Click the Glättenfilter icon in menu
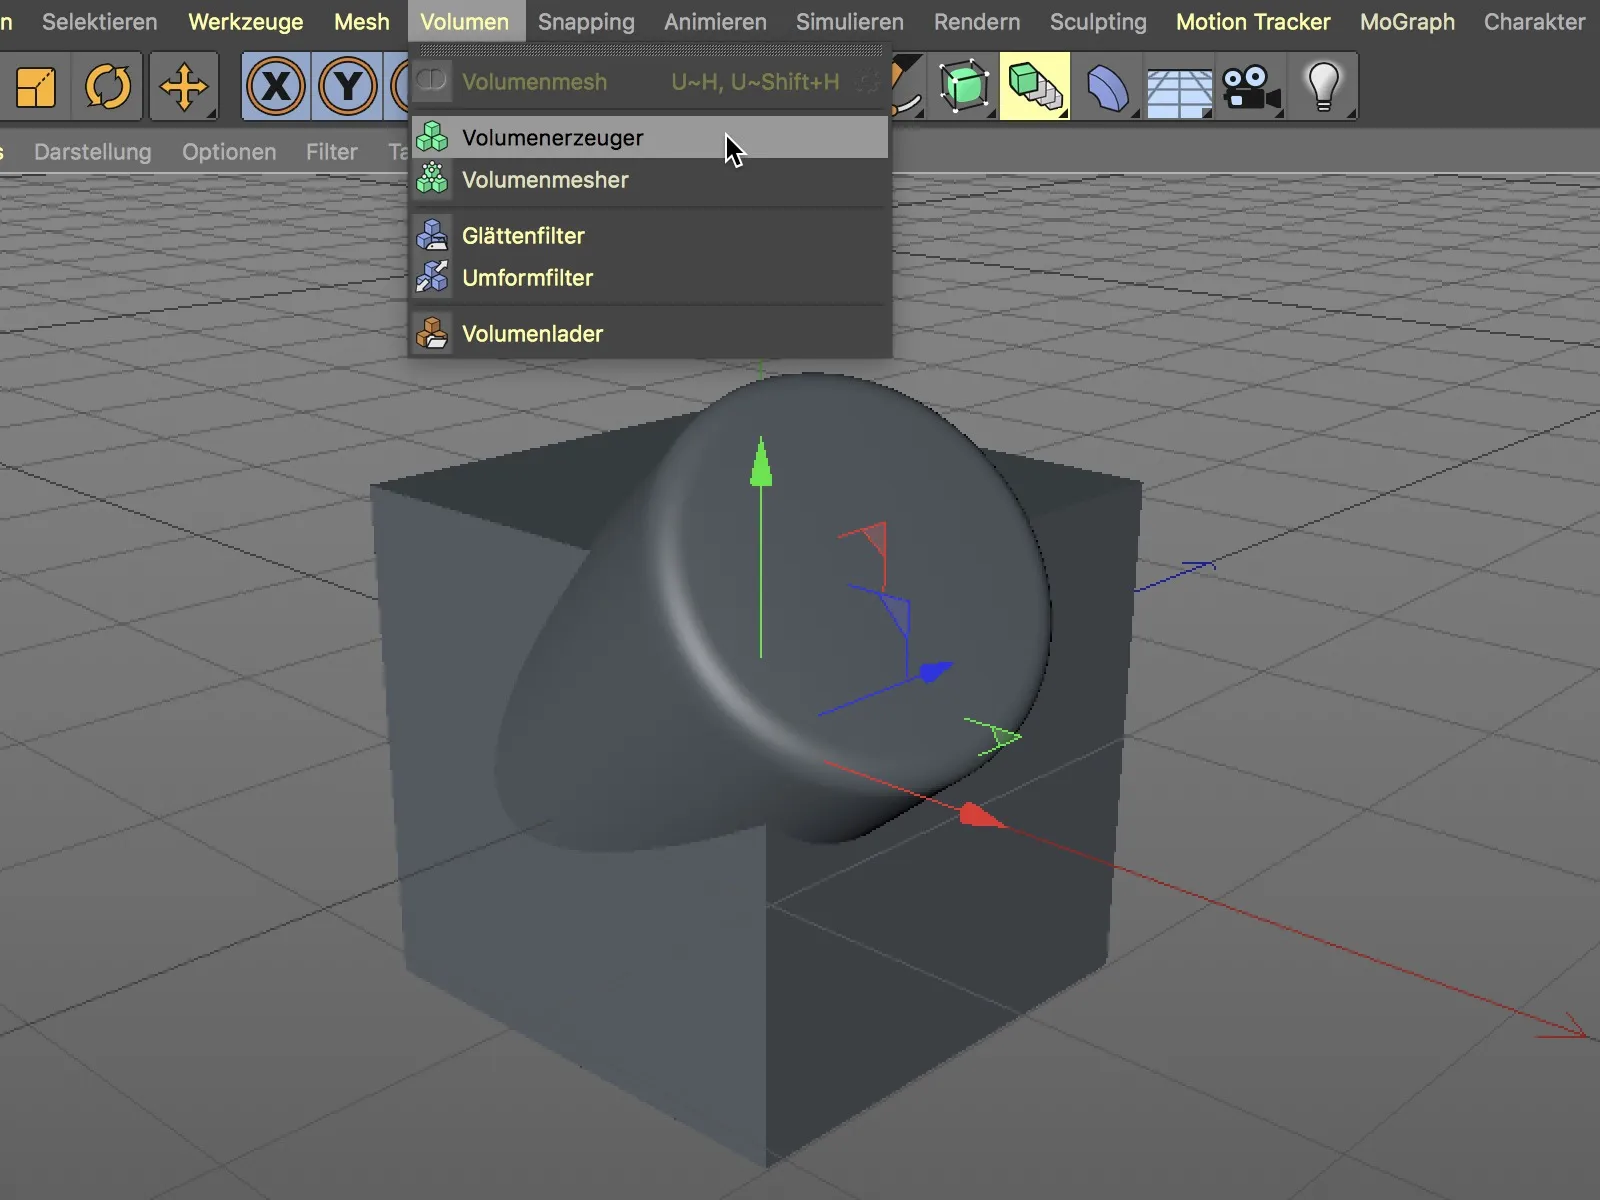The image size is (1600, 1200). click(x=432, y=235)
